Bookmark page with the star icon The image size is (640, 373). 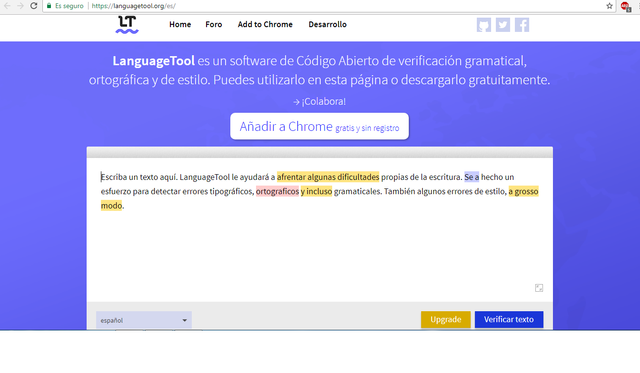(x=609, y=6)
